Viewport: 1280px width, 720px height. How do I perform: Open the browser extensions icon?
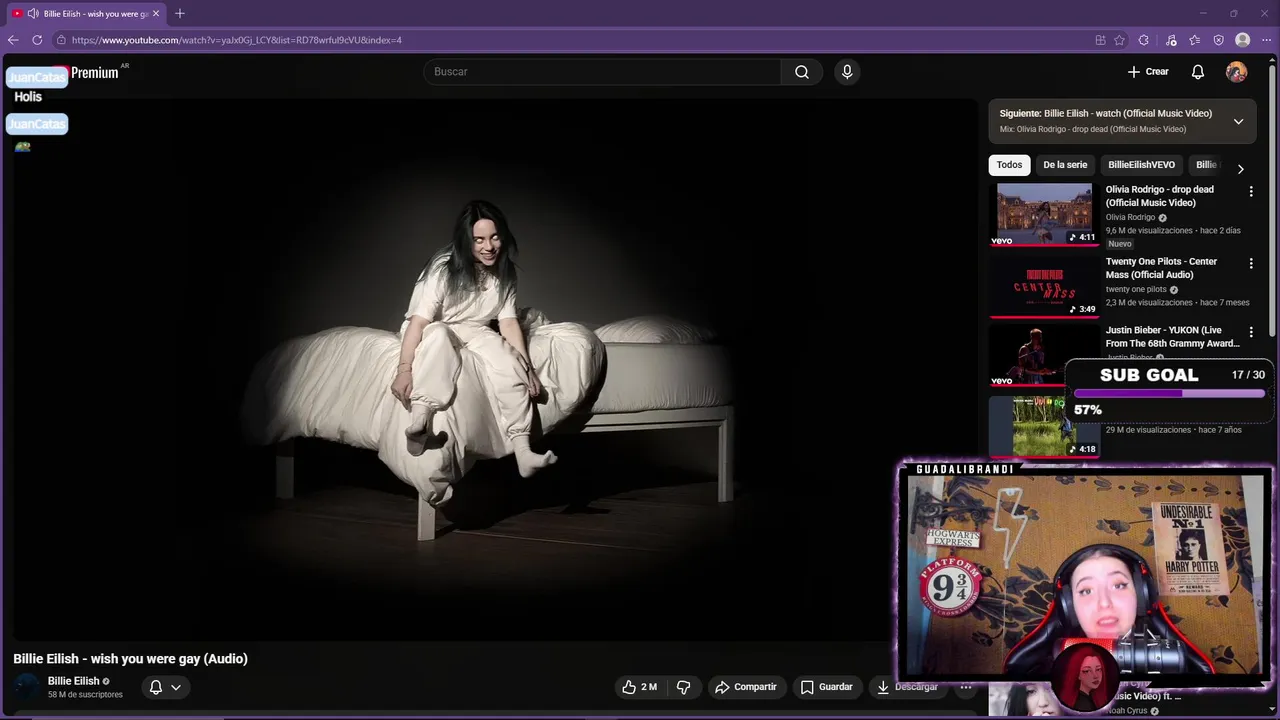pos(1144,40)
